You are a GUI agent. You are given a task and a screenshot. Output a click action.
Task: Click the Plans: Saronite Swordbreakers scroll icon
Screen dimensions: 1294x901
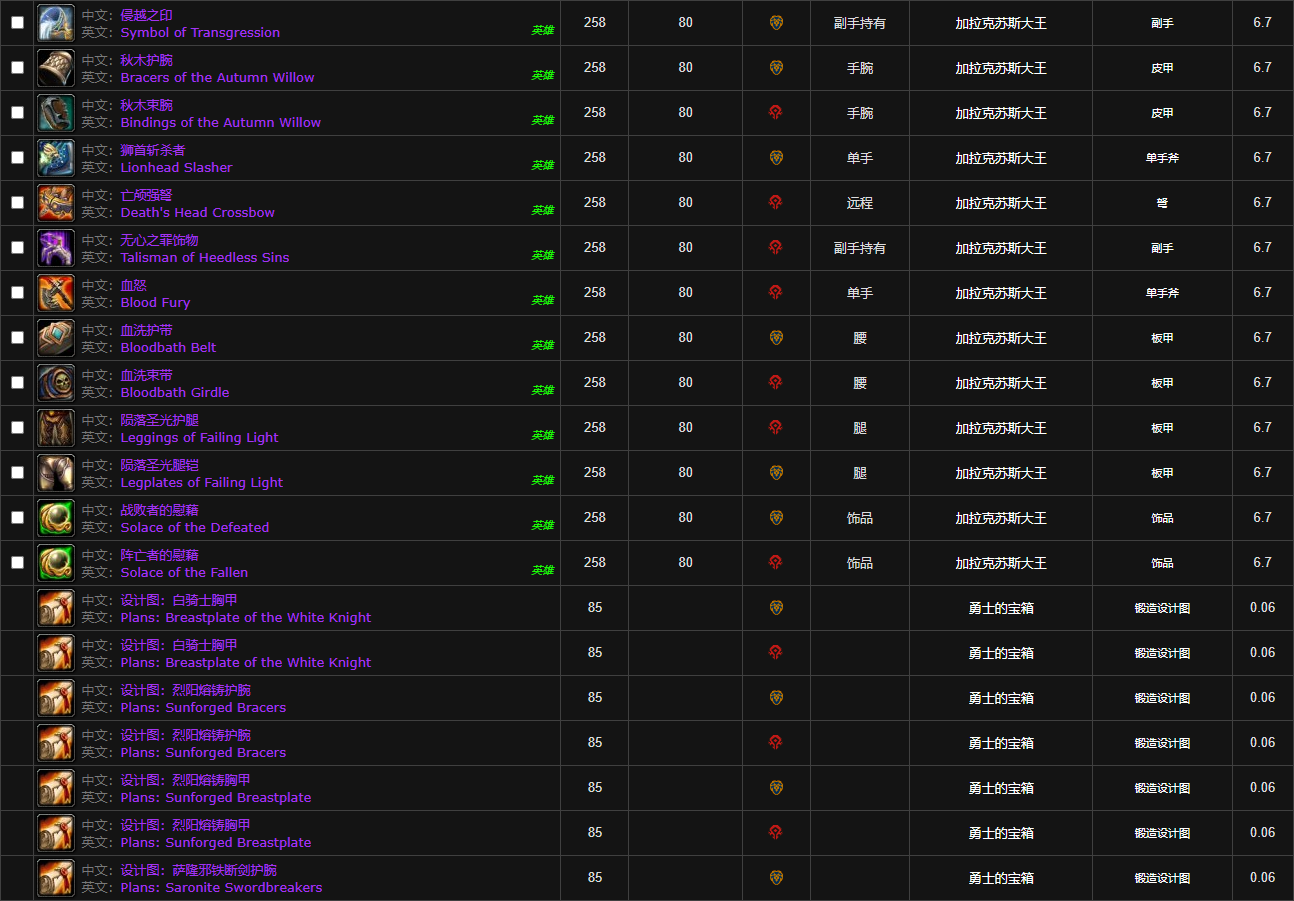[56, 878]
